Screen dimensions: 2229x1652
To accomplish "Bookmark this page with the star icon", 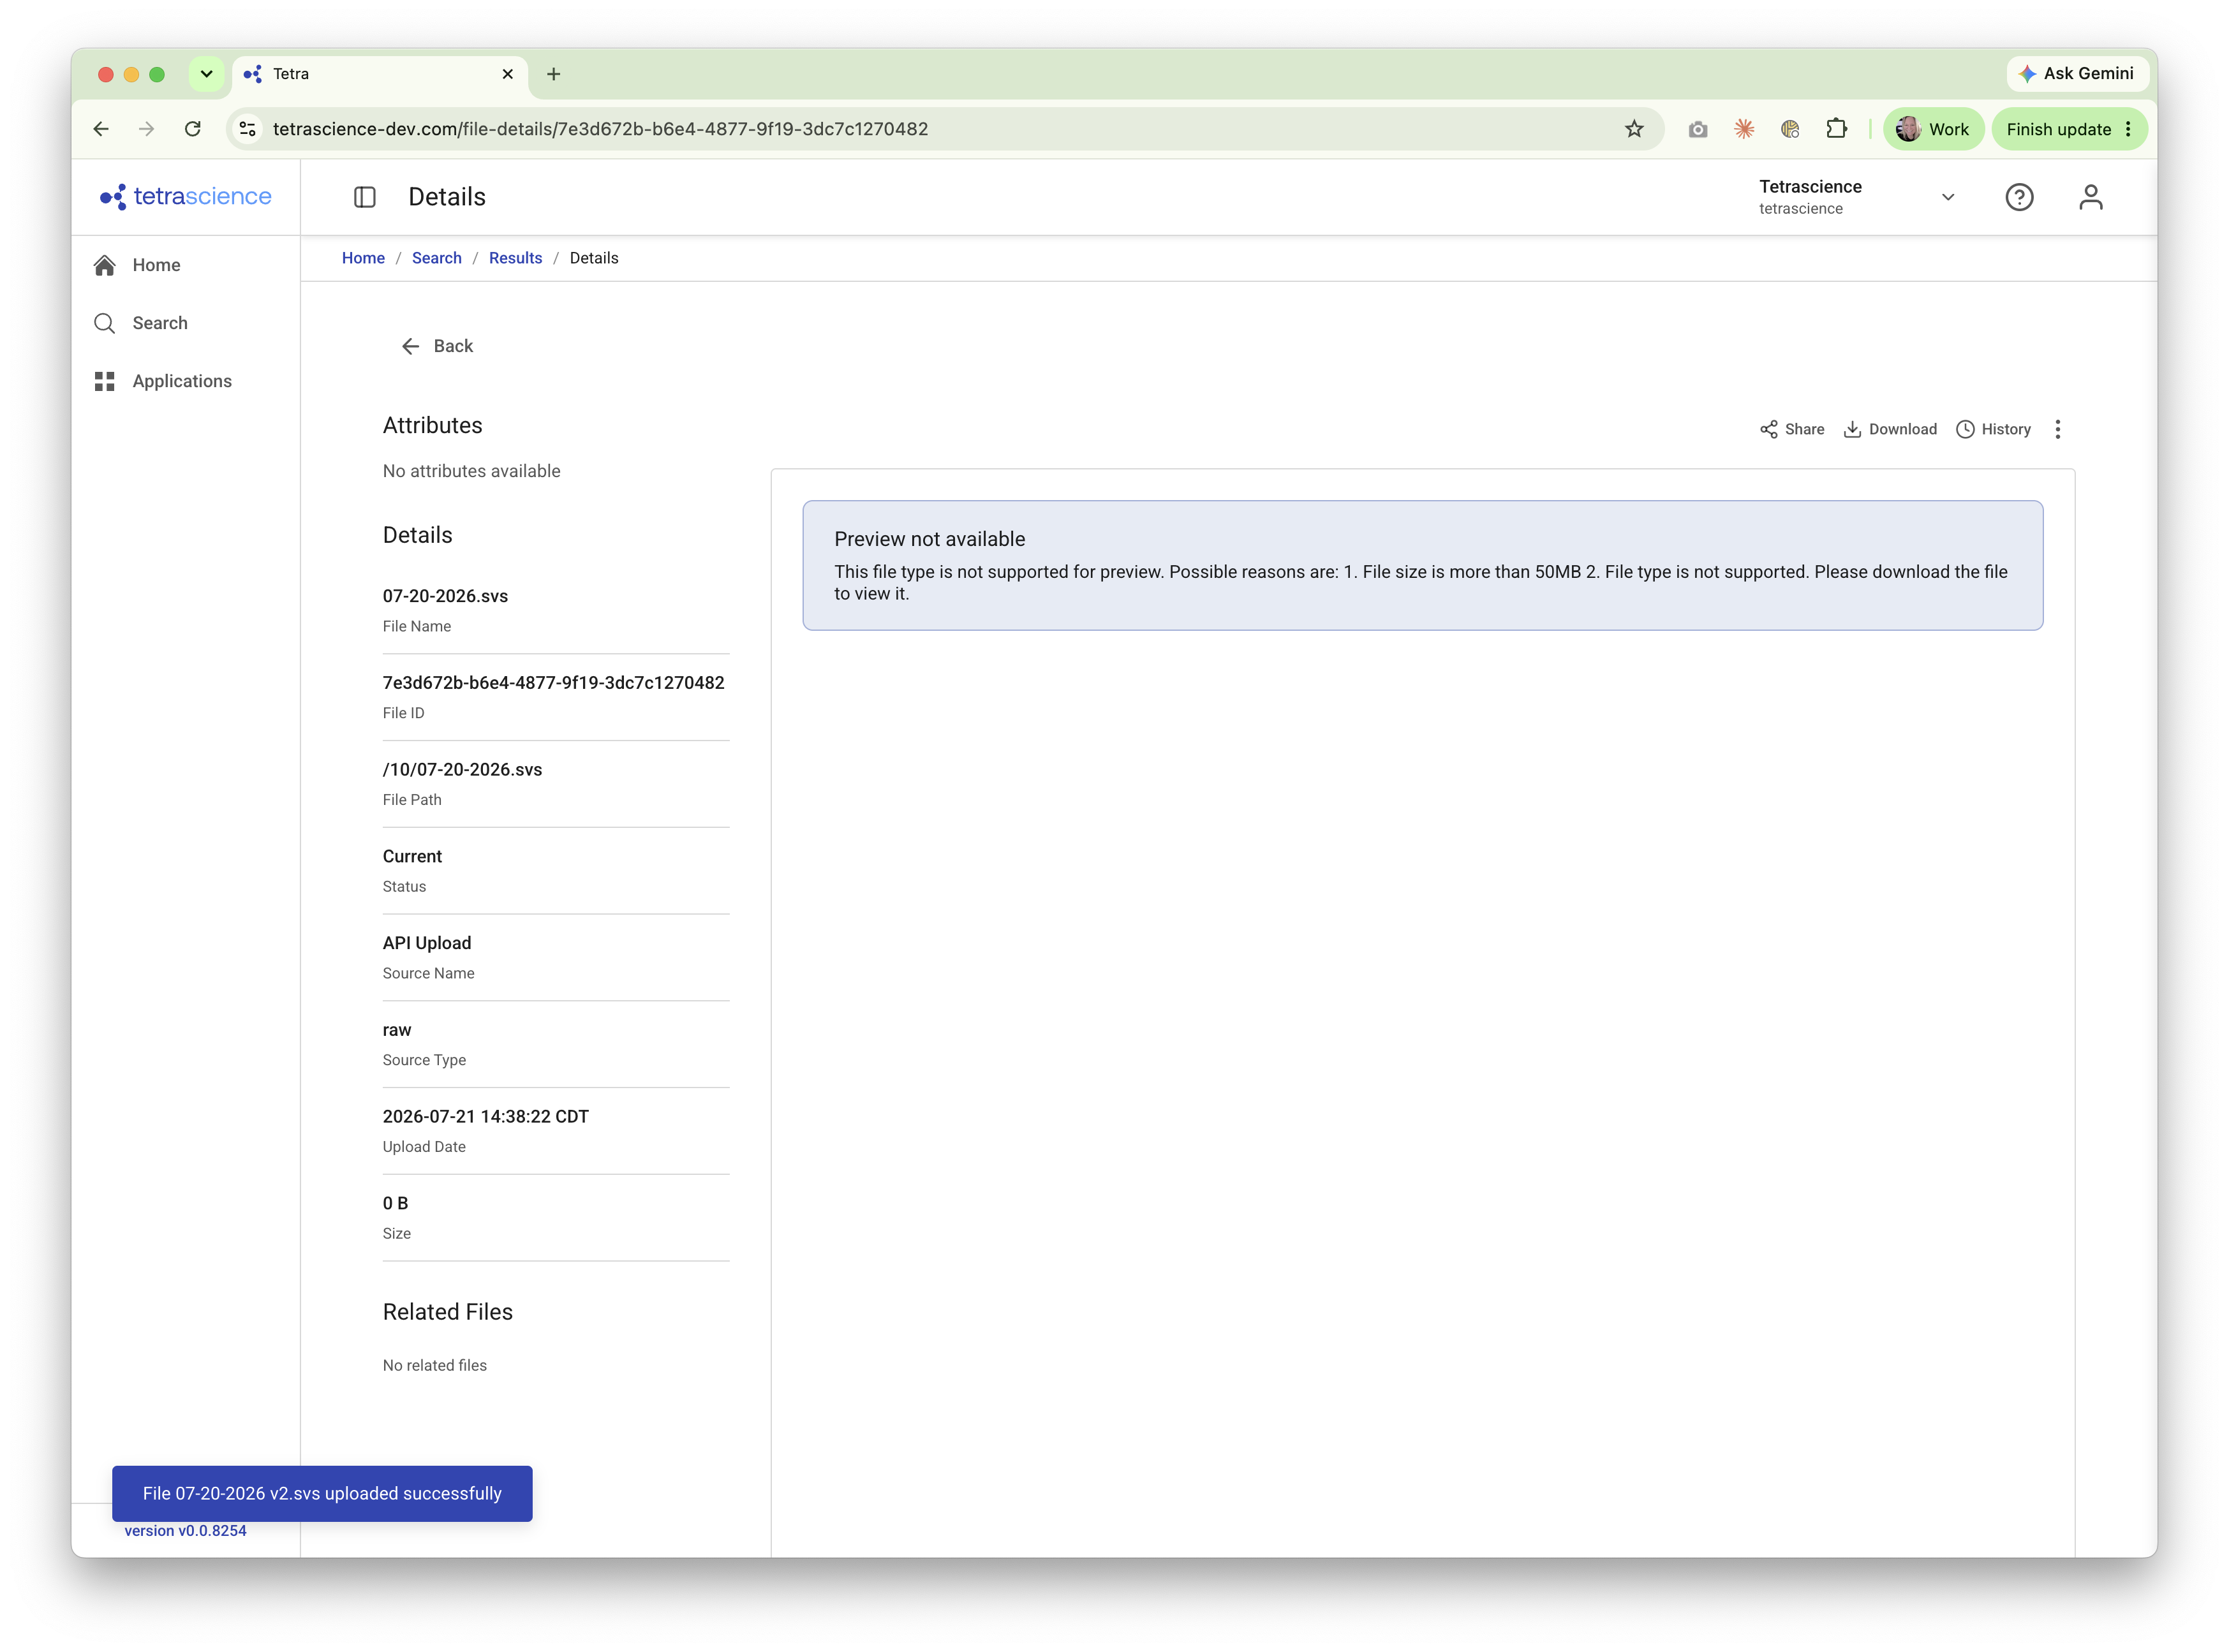I will pyautogui.click(x=1634, y=129).
